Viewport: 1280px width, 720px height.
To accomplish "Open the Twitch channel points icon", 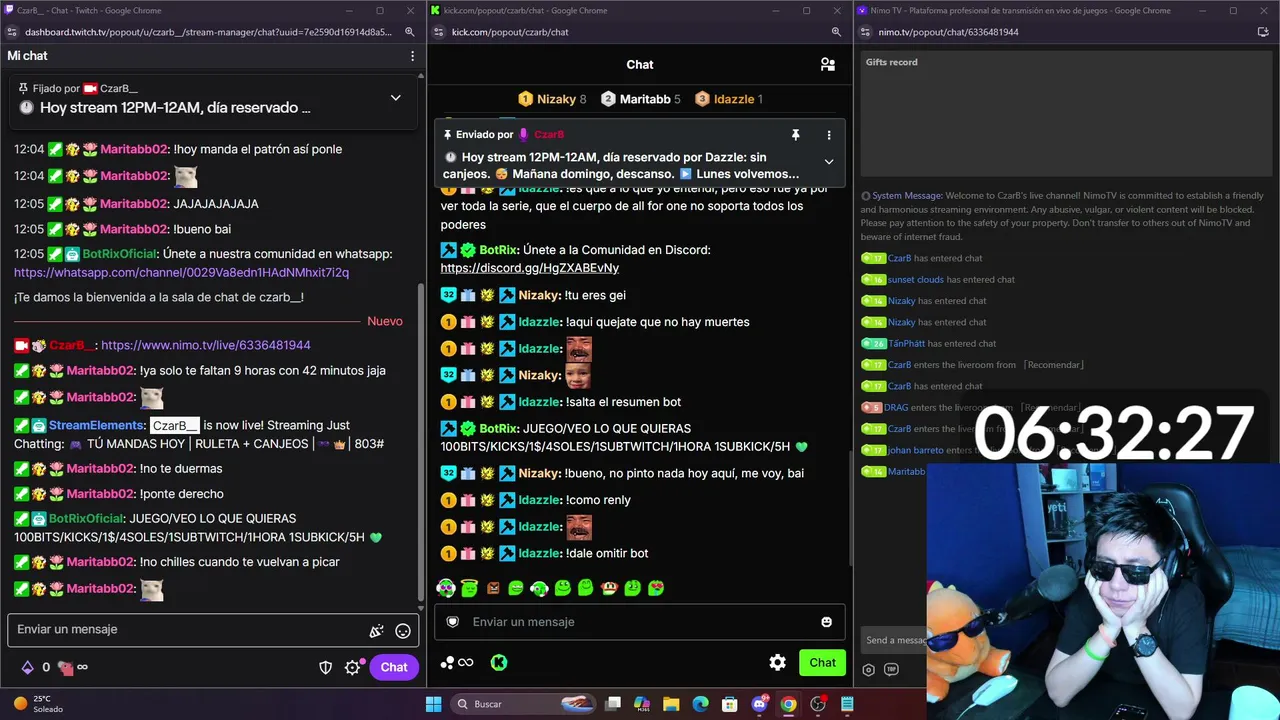I will point(66,667).
